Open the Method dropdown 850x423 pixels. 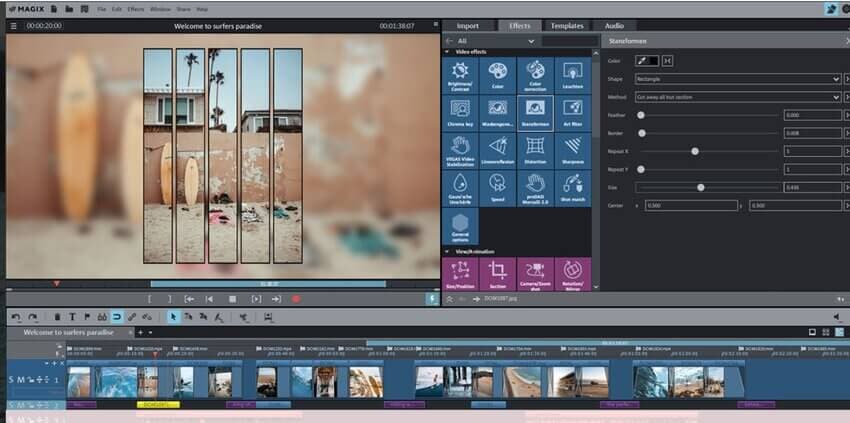click(738, 97)
